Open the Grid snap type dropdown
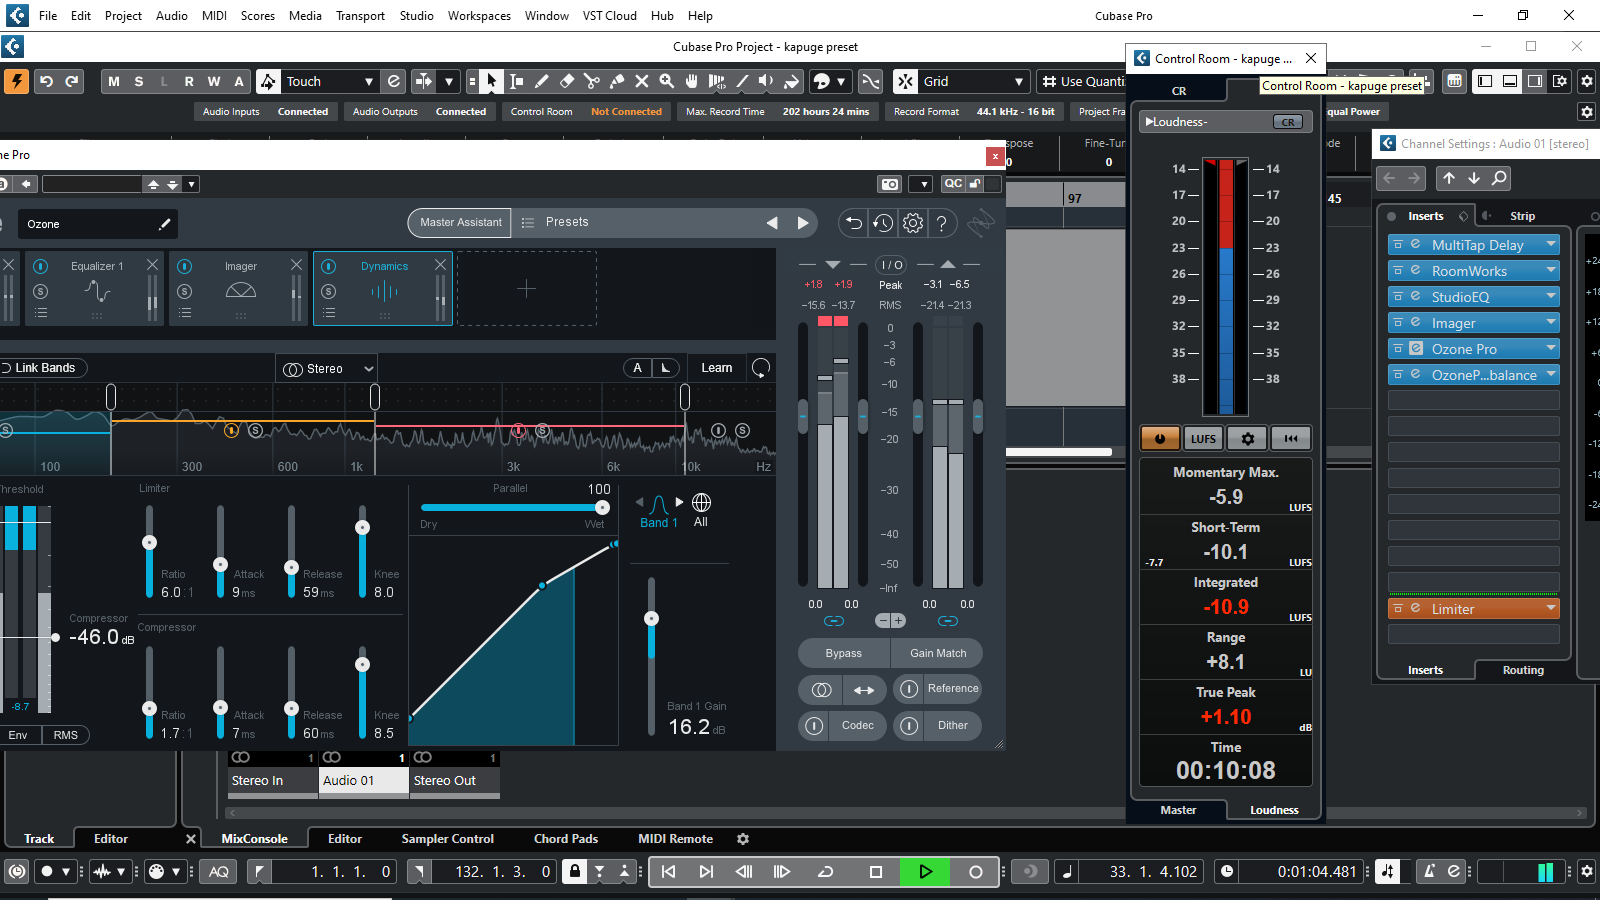This screenshot has height=900, width=1600. tap(1019, 82)
